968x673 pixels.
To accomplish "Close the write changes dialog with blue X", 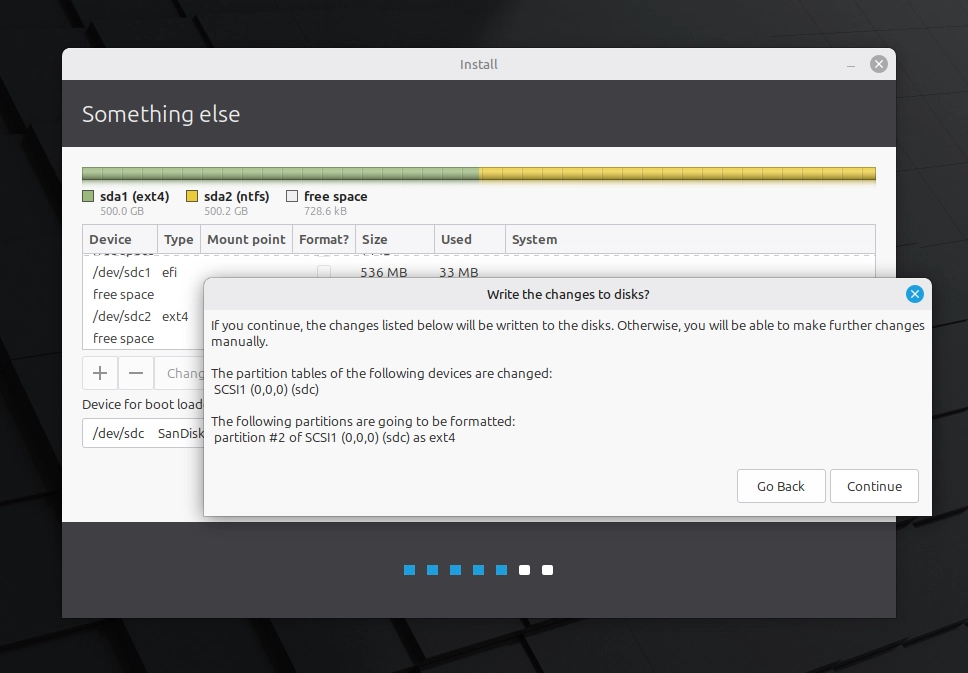I will pos(914,294).
